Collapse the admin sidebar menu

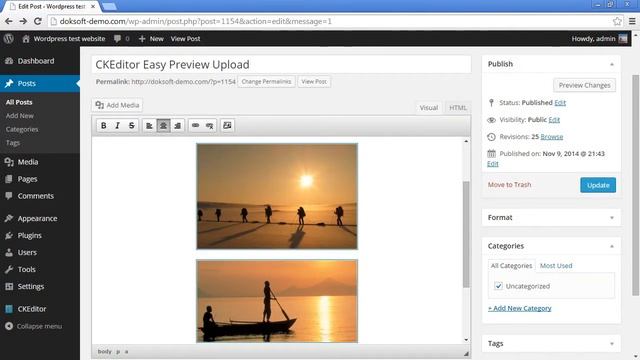coord(33,326)
